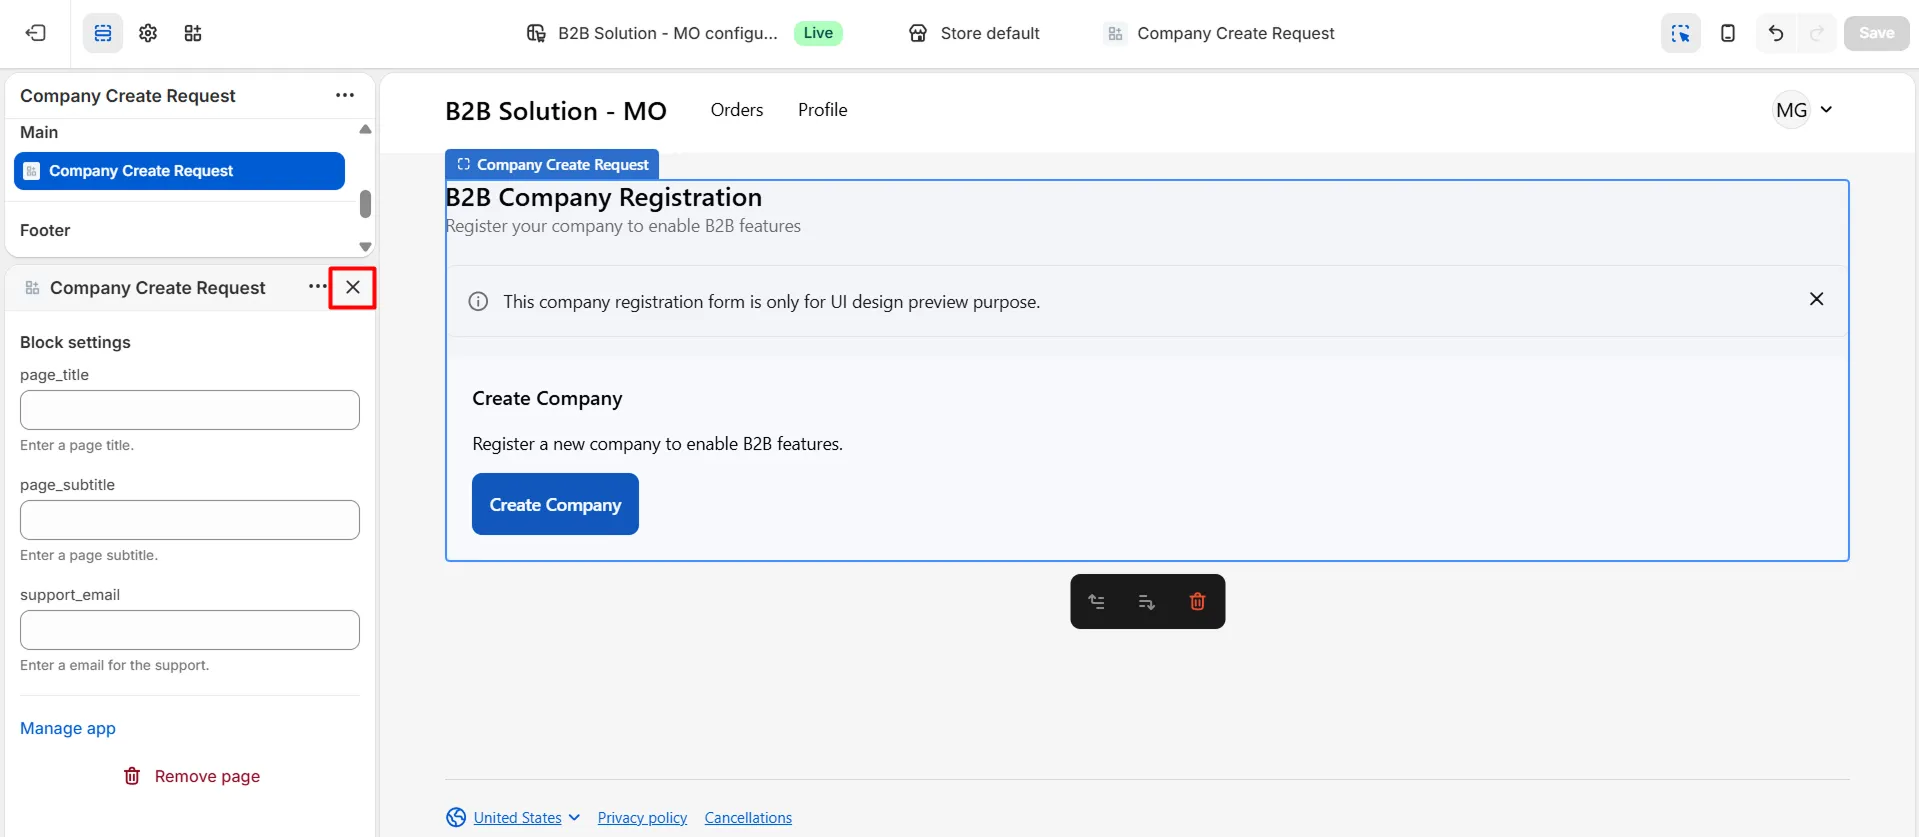Image resolution: width=1919 pixels, height=837 pixels.
Task: Move block up in floating toolbar
Action: point(1097,602)
